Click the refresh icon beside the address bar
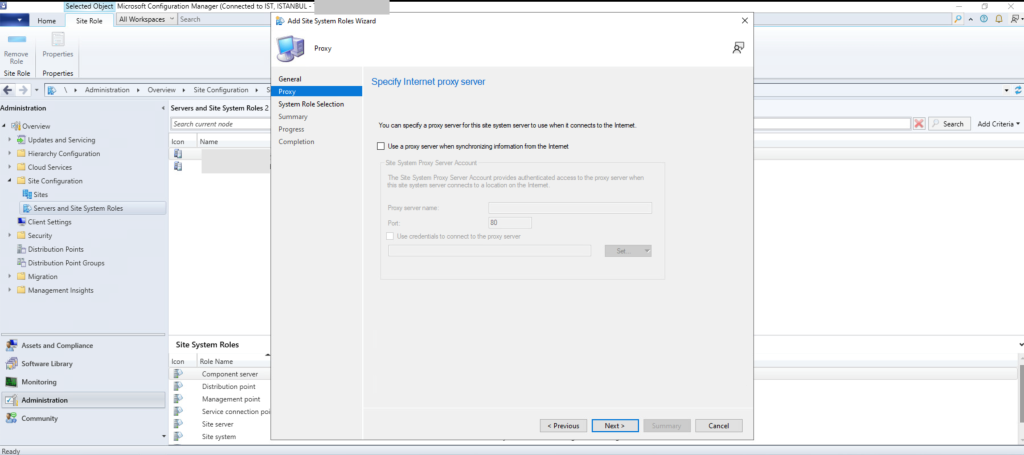 pyautogui.click(x=1017, y=90)
